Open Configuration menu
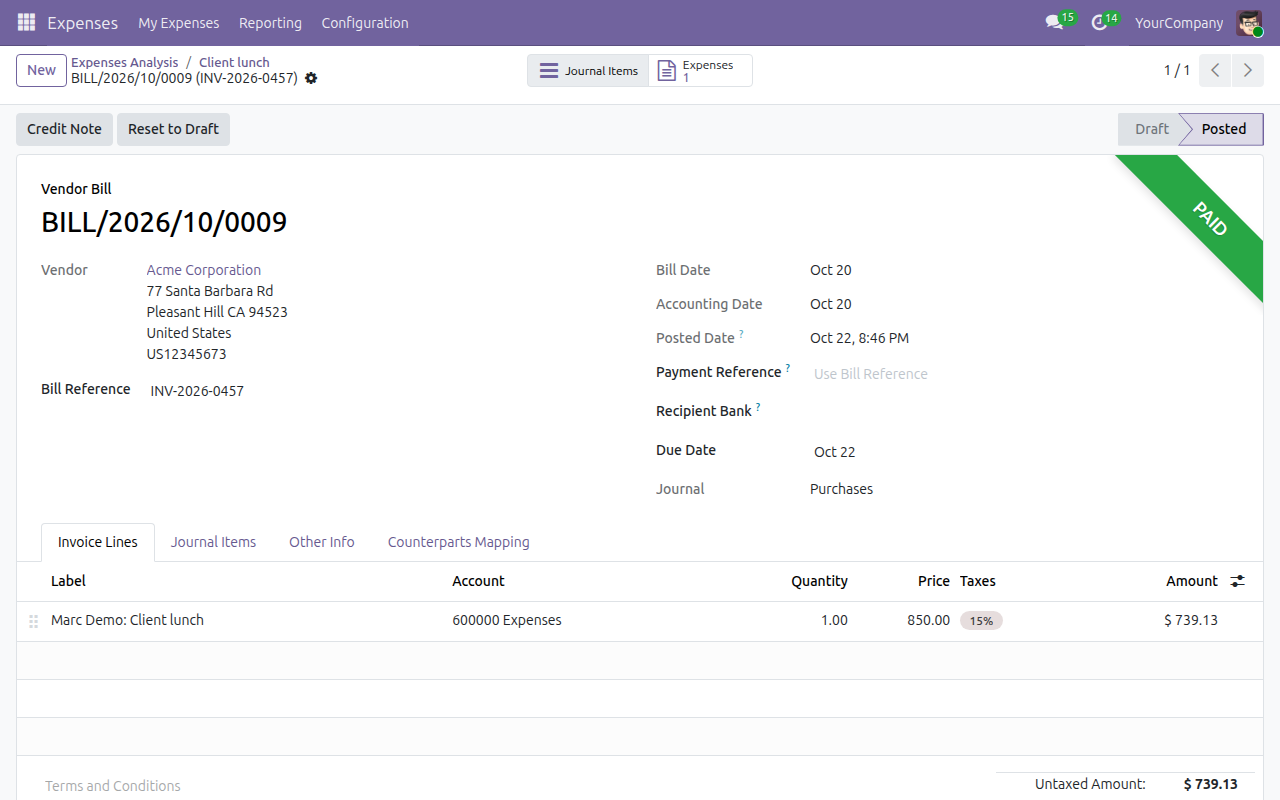 [365, 22]
